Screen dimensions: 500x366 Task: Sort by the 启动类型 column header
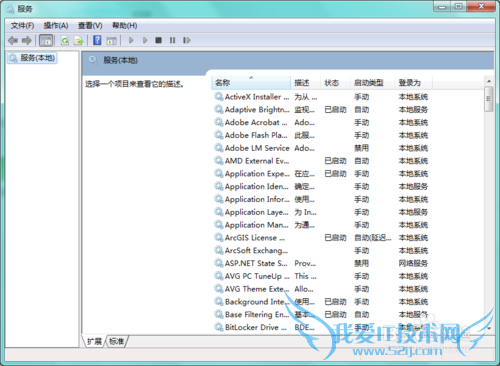[x=372, y=83]
